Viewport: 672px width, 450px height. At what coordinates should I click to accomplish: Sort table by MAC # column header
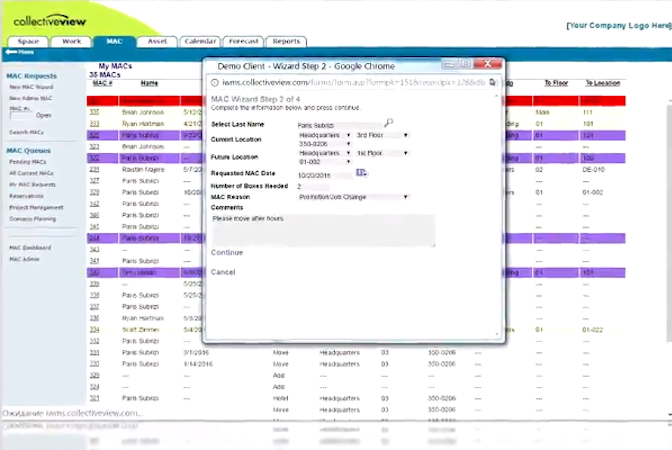[102, 83]
